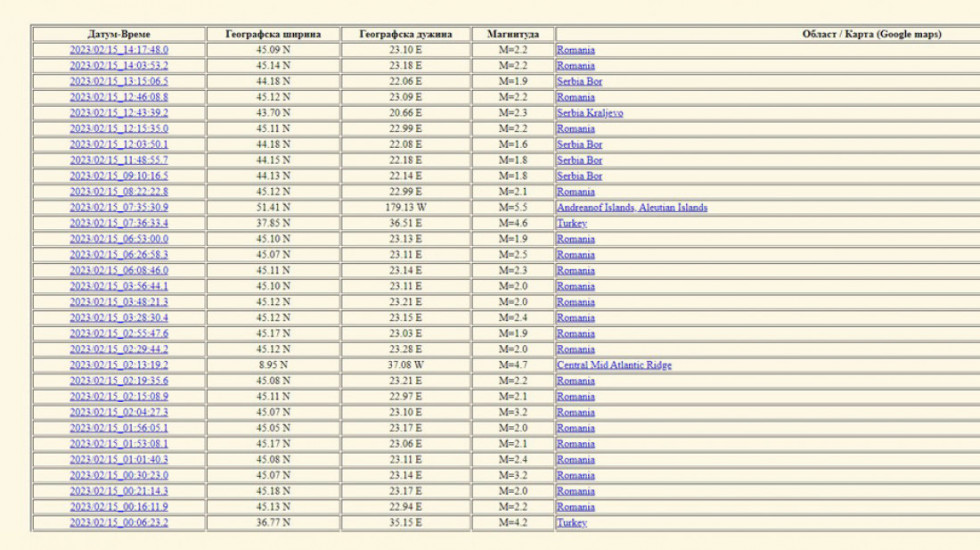Open the 00:30:23.0 earthquake entry link

point(118,475)
